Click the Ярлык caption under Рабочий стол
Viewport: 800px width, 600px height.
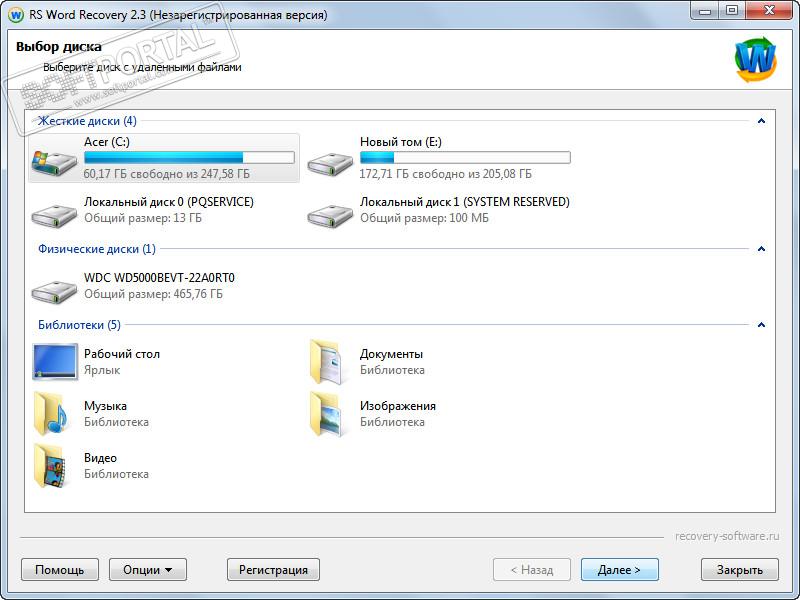click(102, 370)
